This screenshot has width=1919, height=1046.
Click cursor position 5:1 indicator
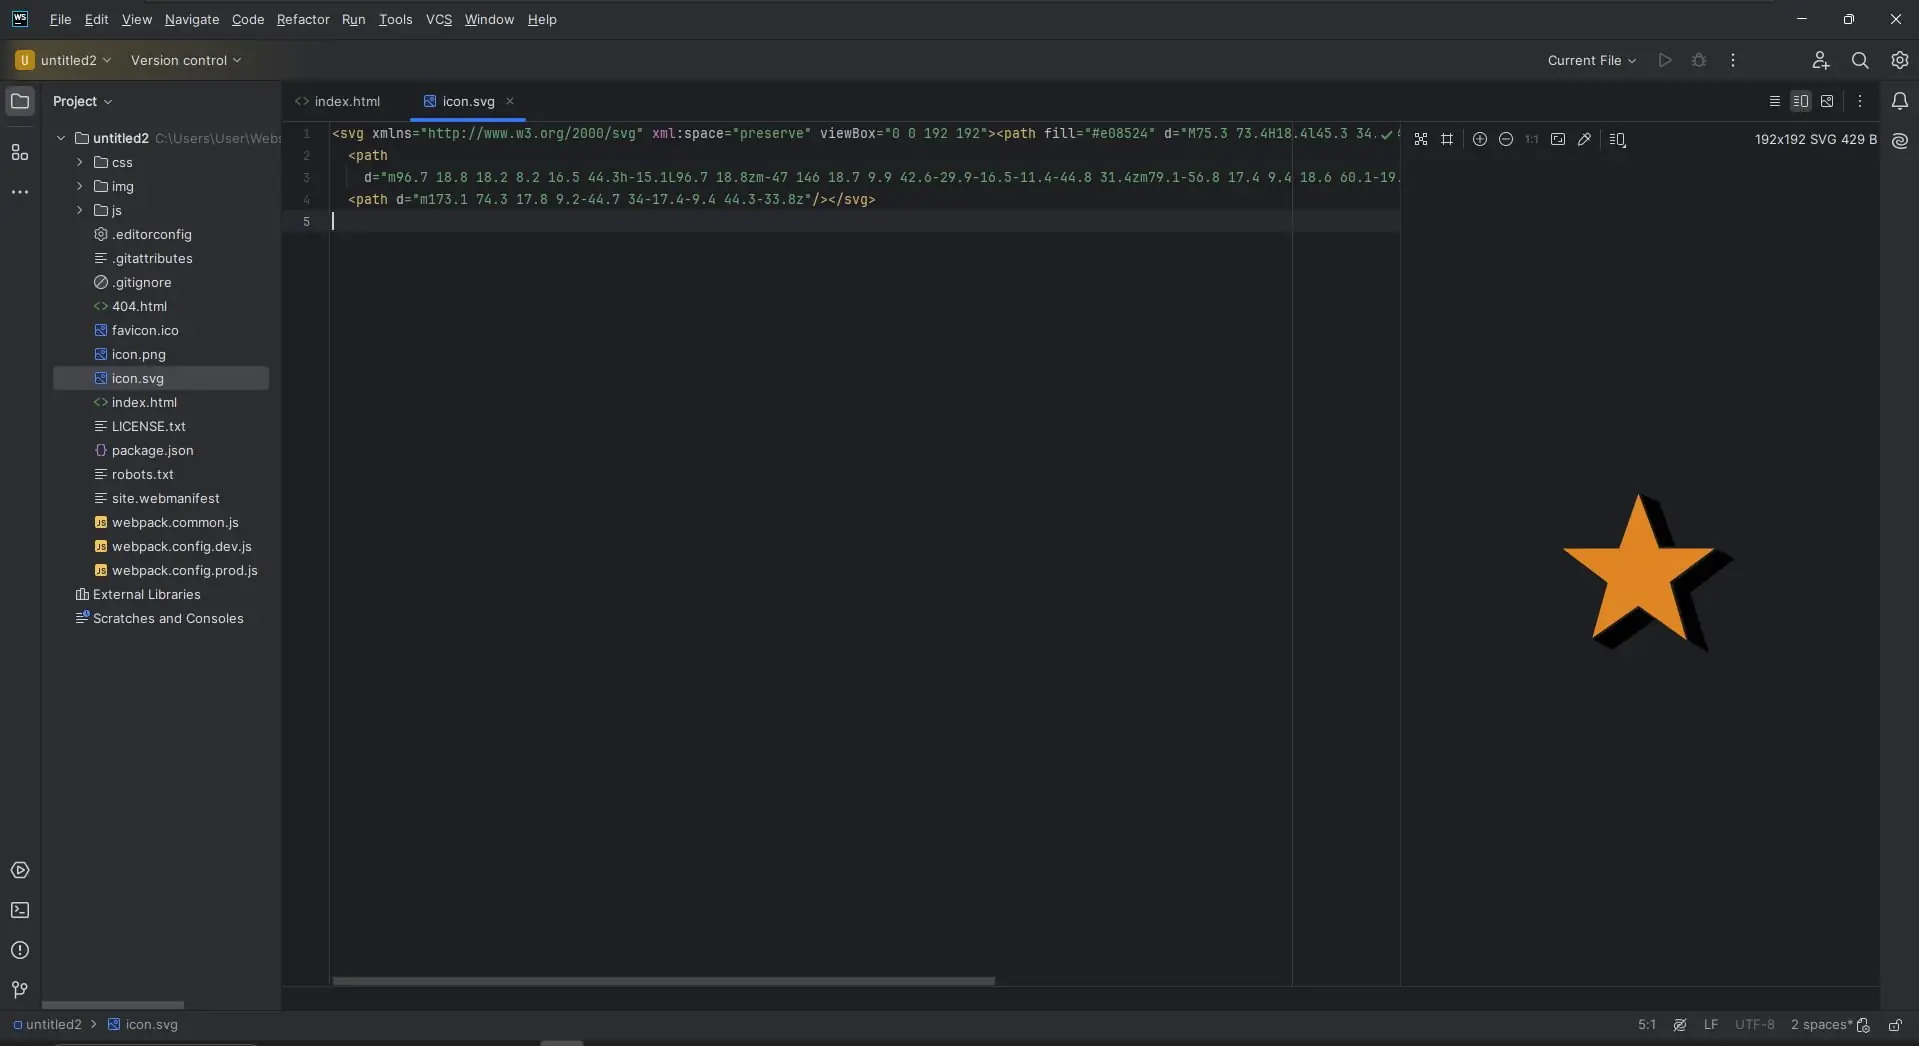coord(1647,1024)
